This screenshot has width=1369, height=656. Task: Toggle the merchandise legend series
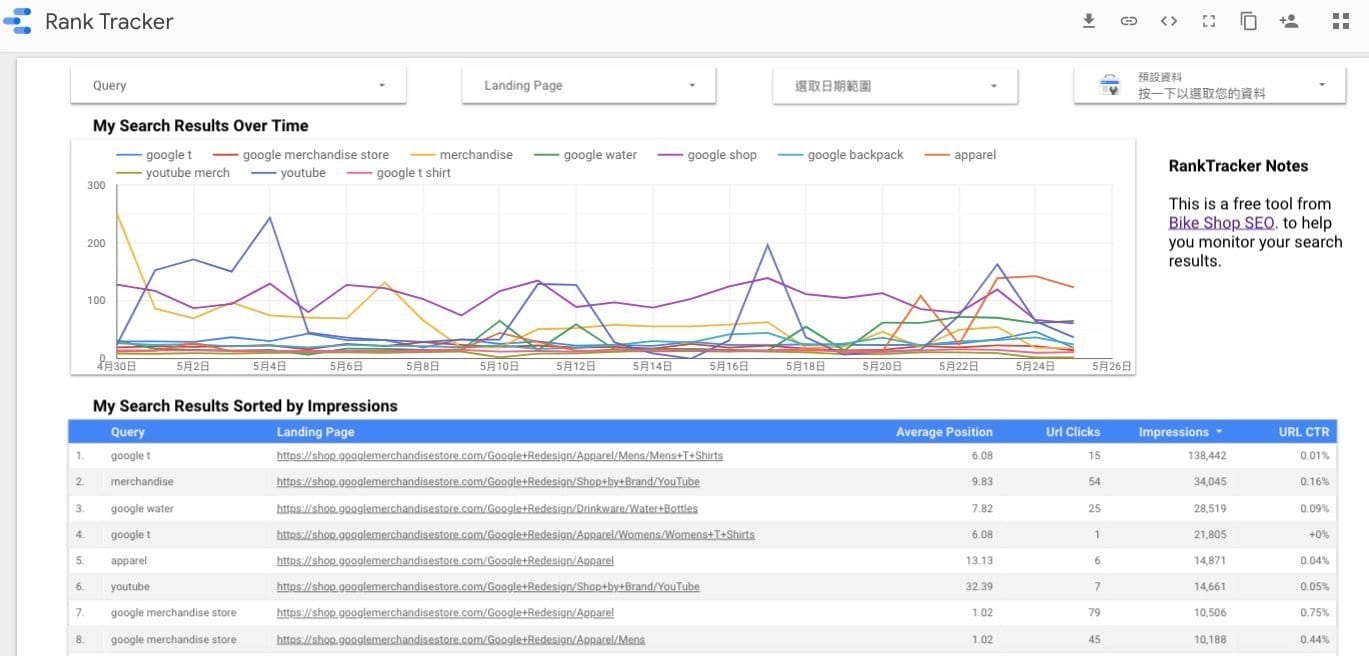click(x=475, y=155)
